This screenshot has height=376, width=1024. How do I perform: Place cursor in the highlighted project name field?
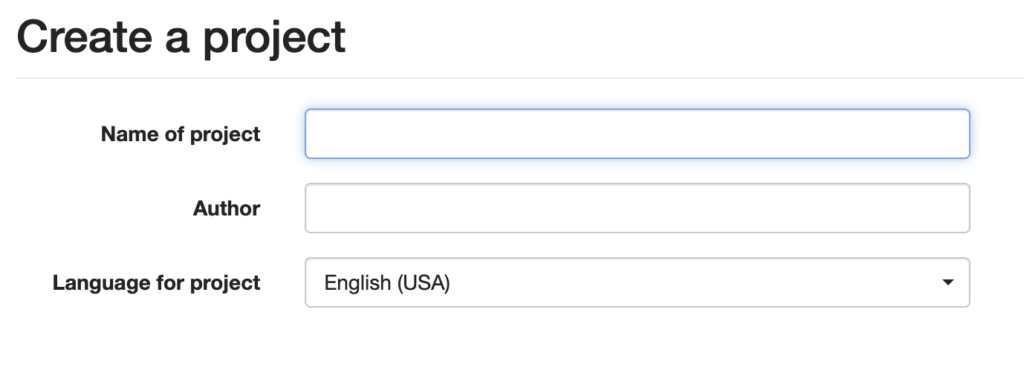(x=637, y=134)
